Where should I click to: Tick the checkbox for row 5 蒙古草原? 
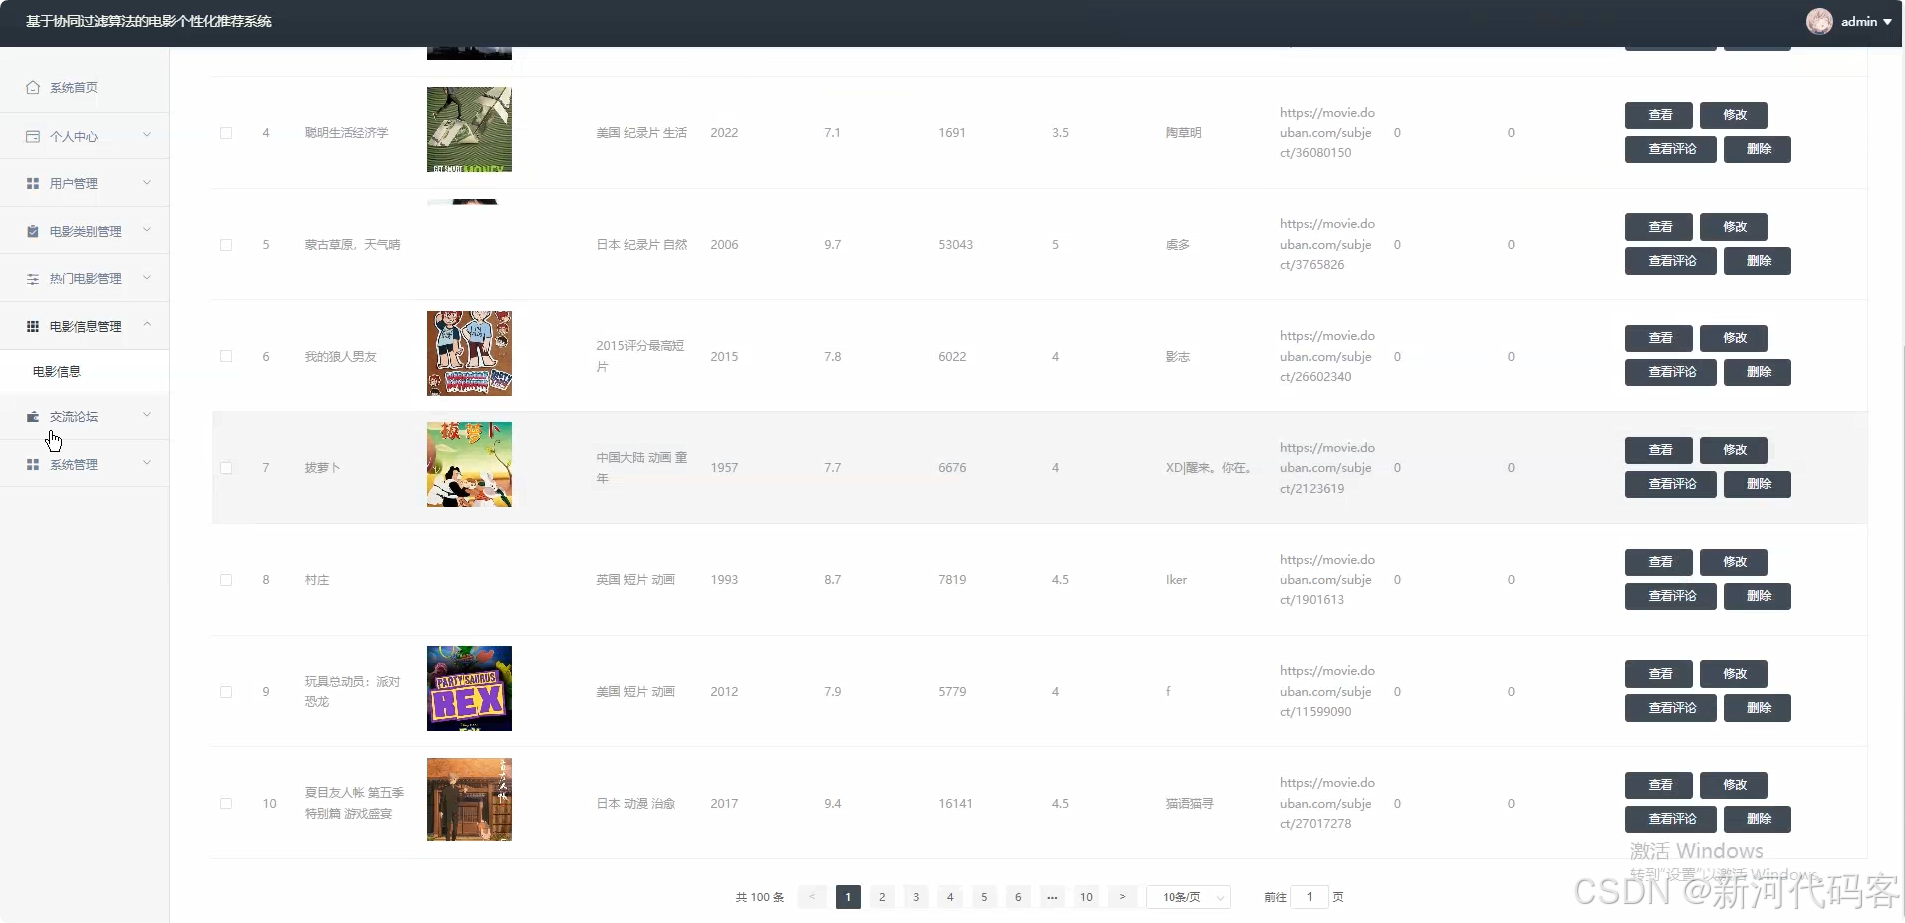(x=226, y=245)
